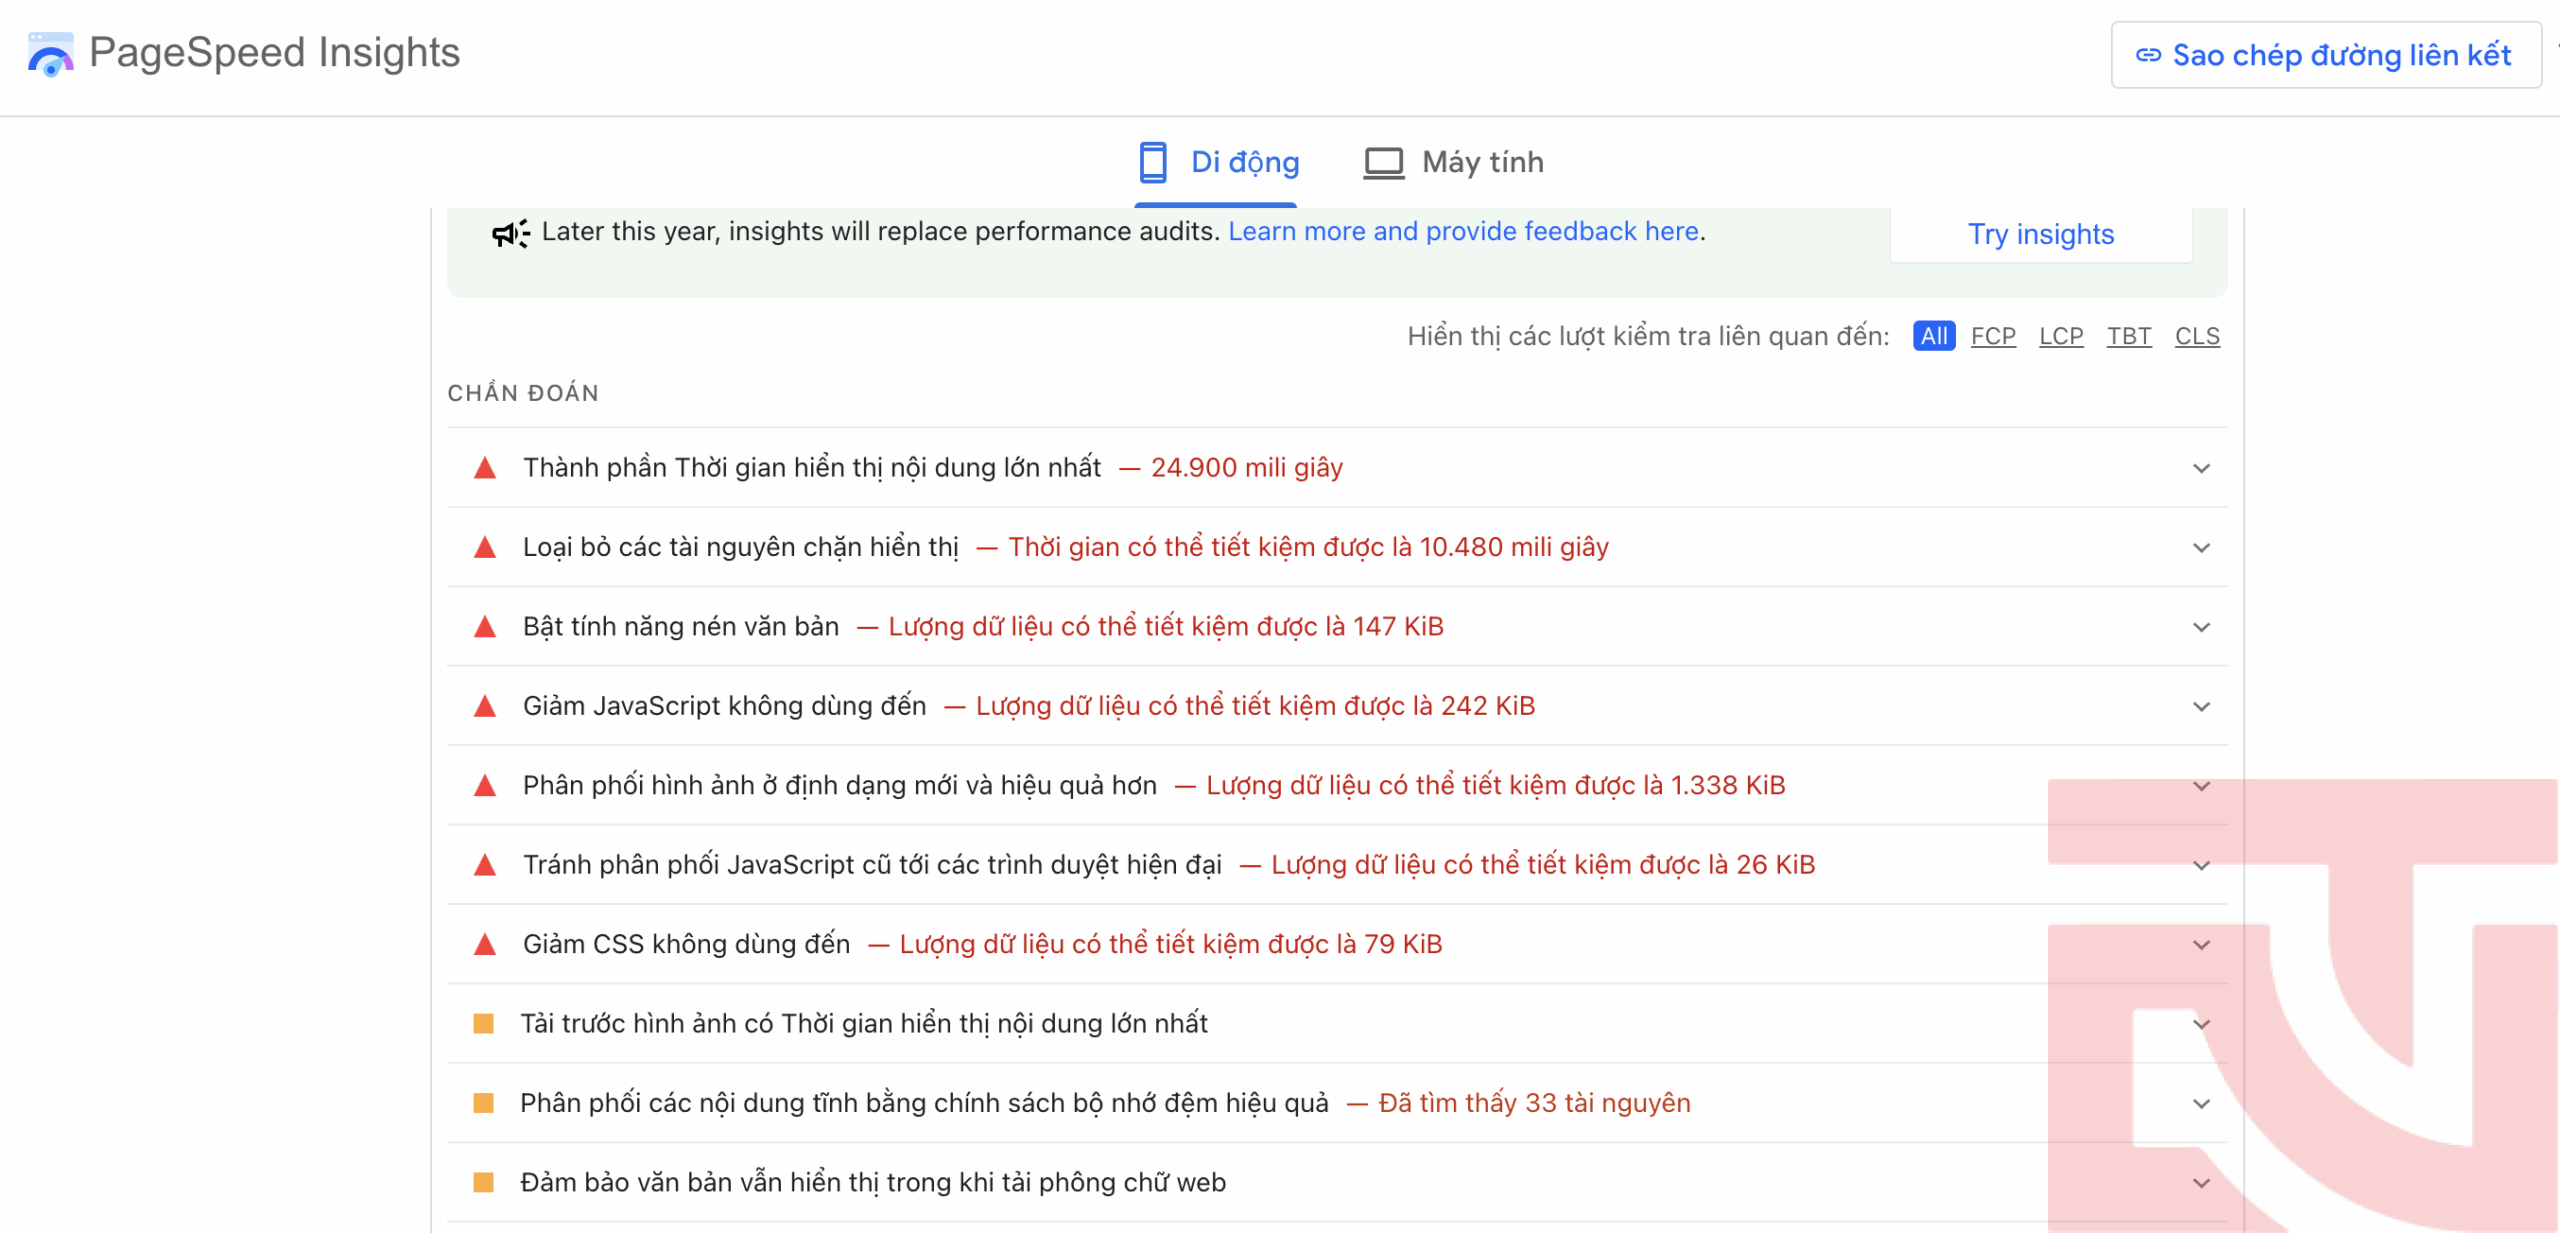
Task: Click Giảm JavaScript không dùng đến text
Action: [725, 706]
